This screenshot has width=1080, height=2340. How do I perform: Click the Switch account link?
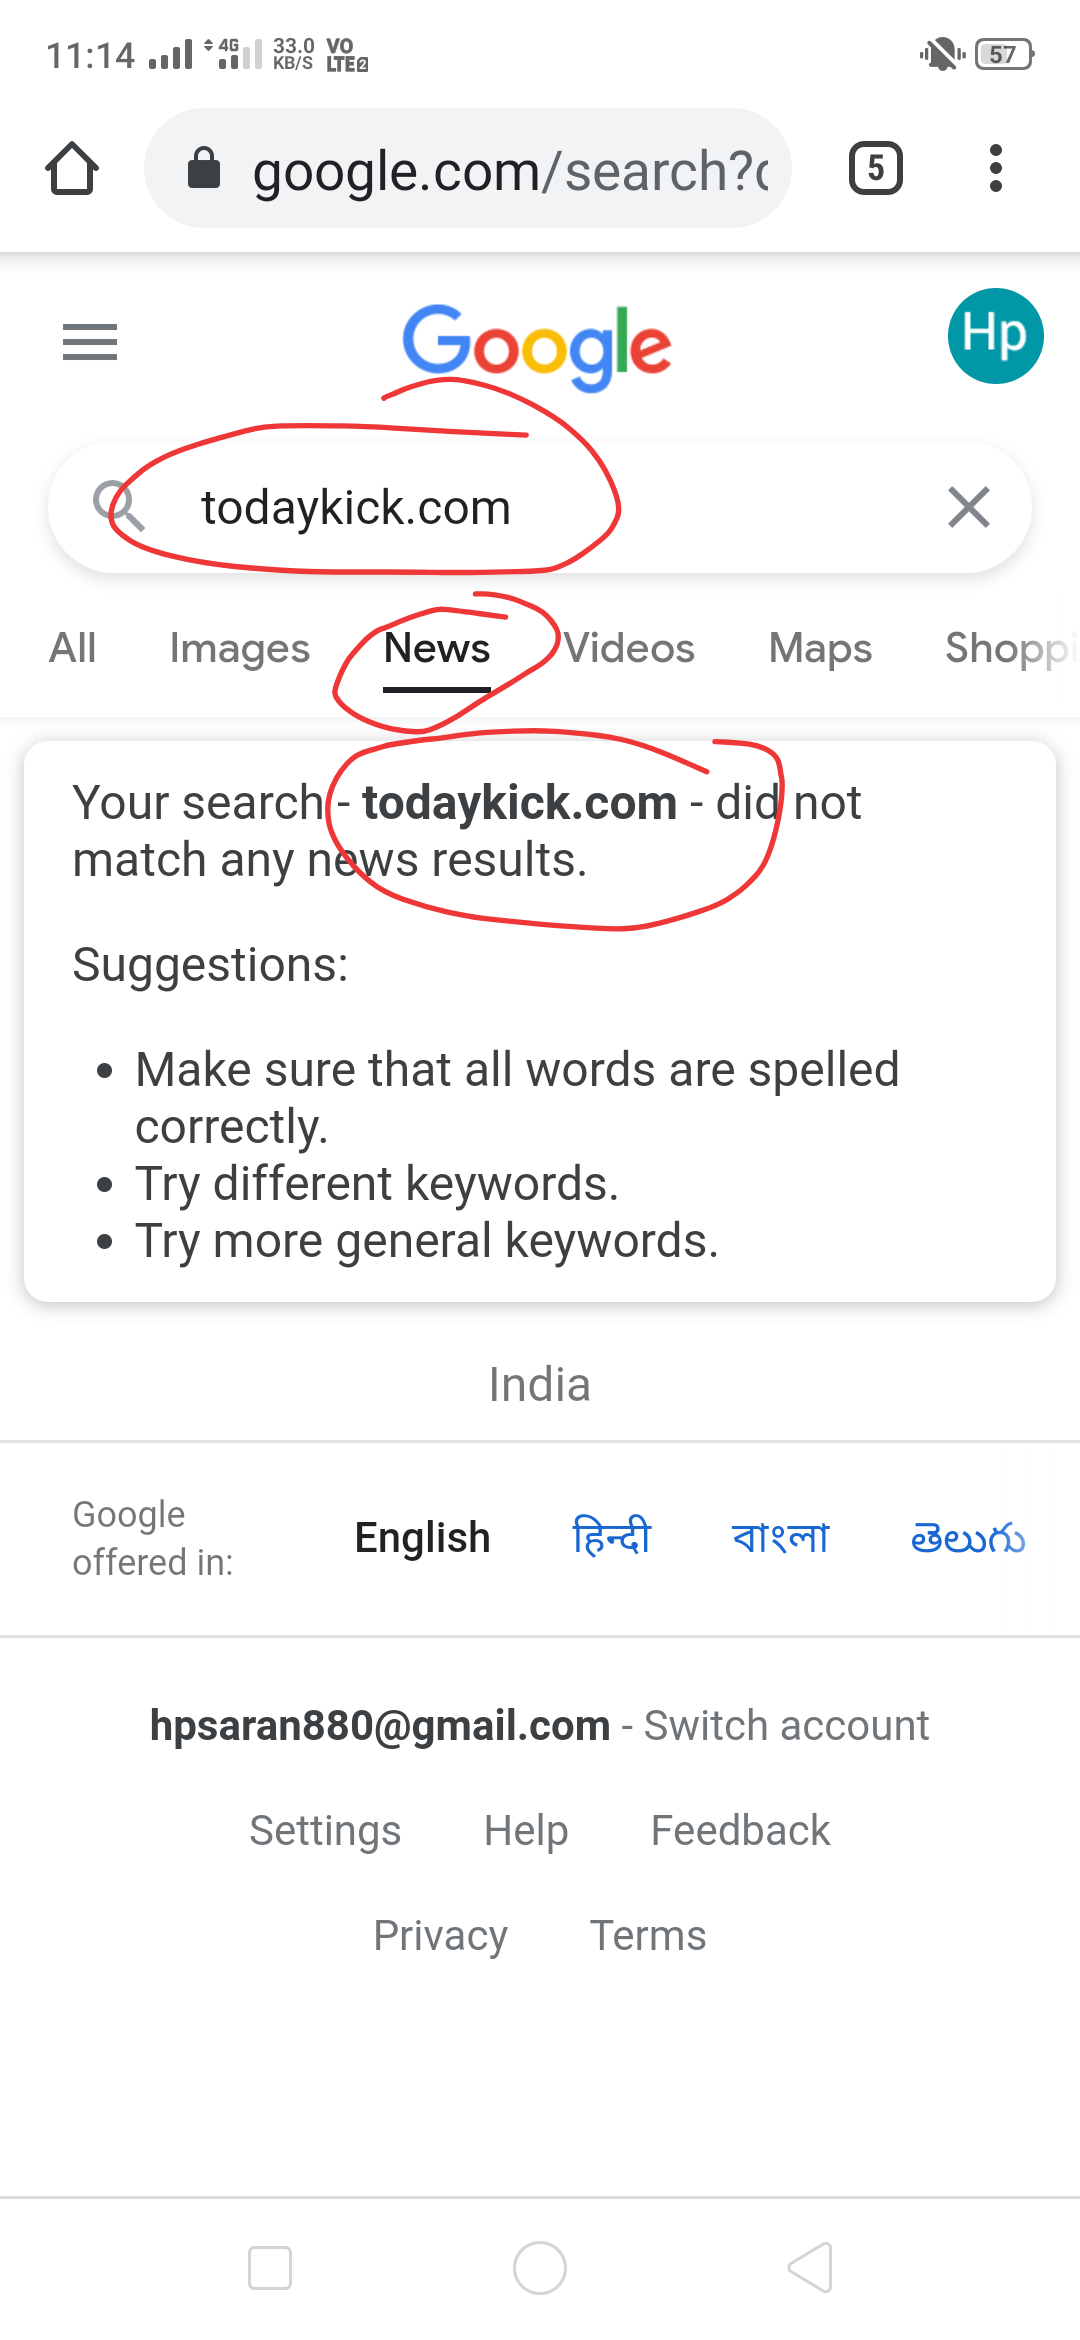[x=786, y=1725]
